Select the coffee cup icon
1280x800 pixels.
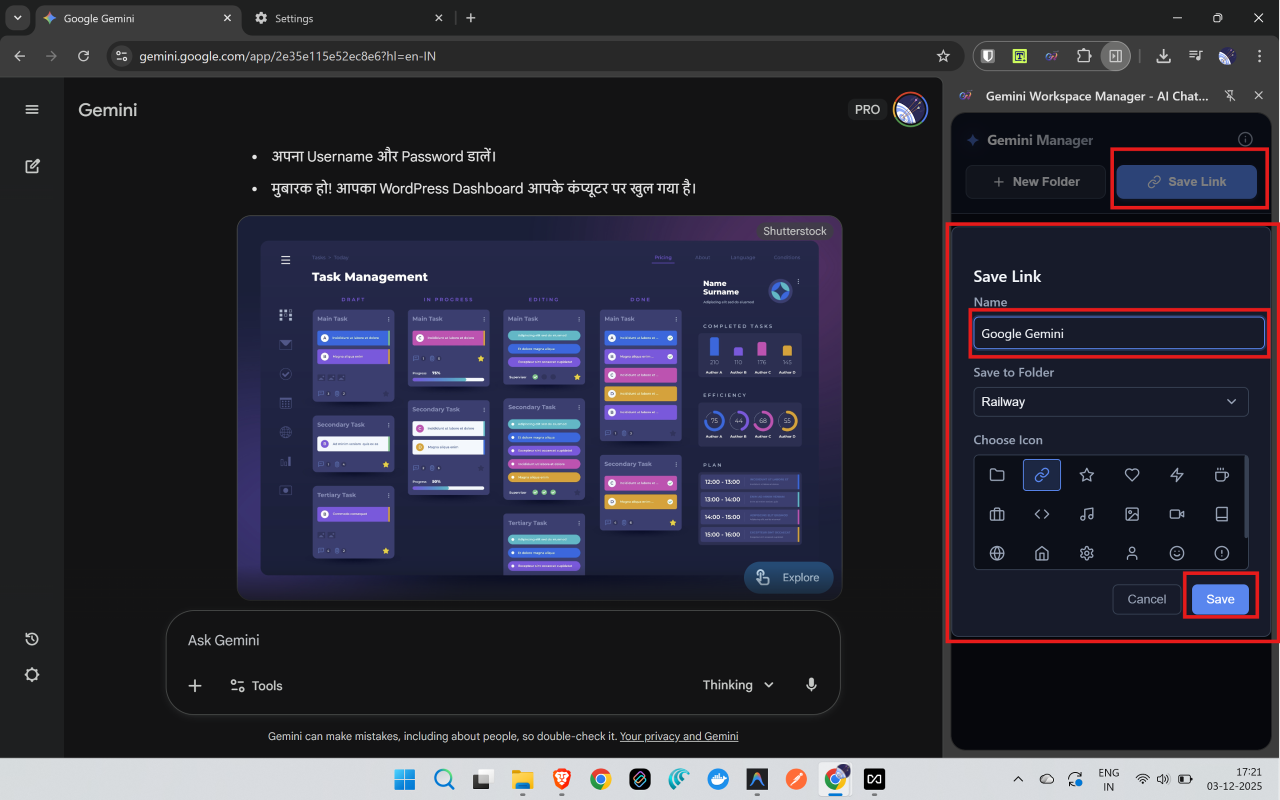[x=1221, y=475]
